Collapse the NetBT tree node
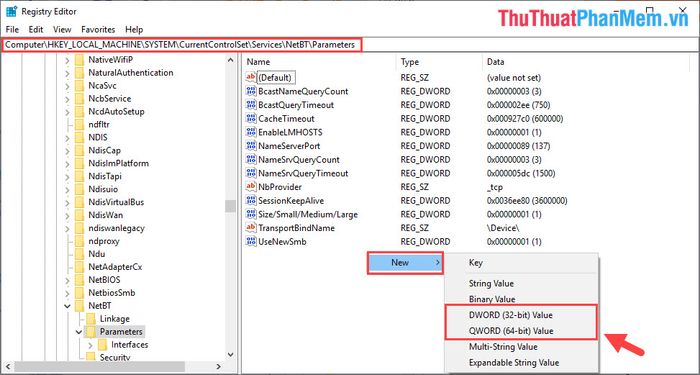The image size is (700, 375). coord(67,306)
